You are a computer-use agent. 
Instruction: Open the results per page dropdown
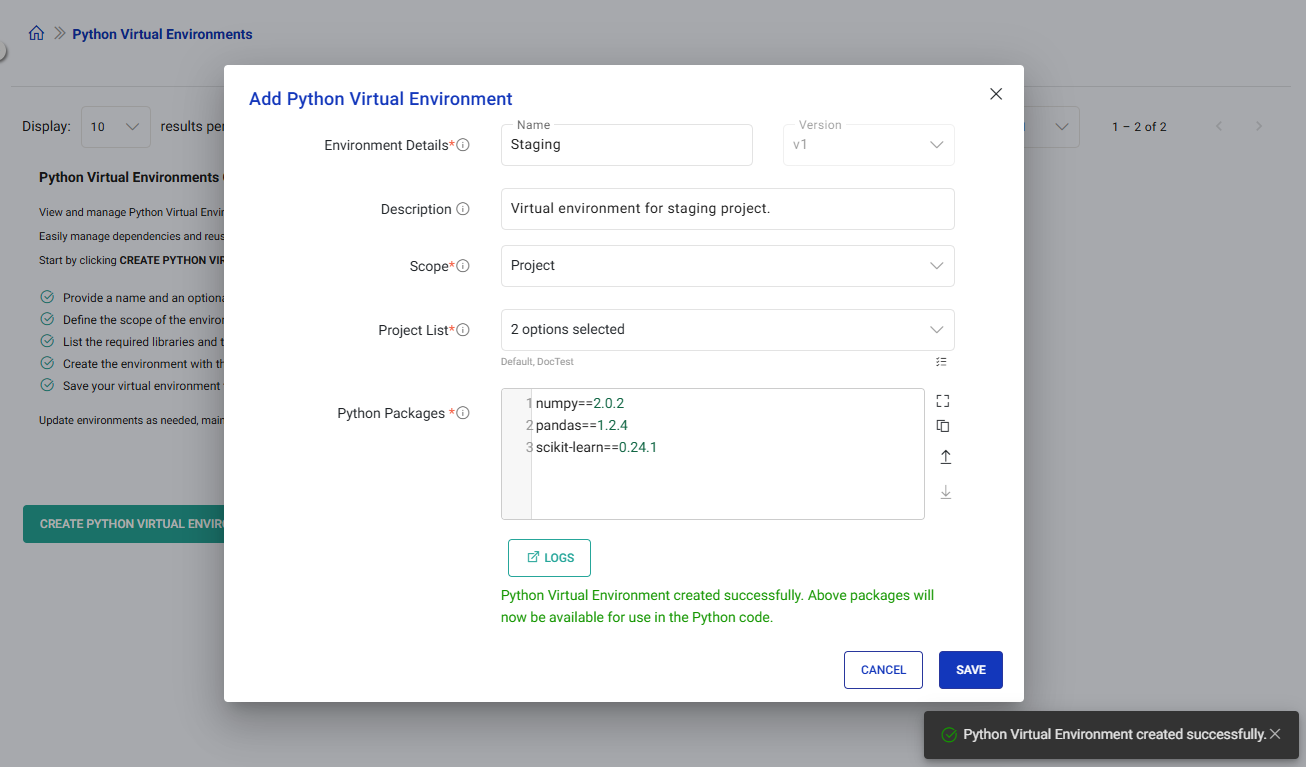tap(115, 127)
